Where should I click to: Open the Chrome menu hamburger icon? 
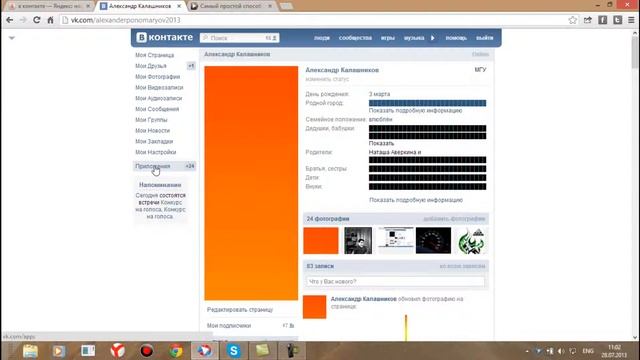pyautogui.click(x=631, y=20)
